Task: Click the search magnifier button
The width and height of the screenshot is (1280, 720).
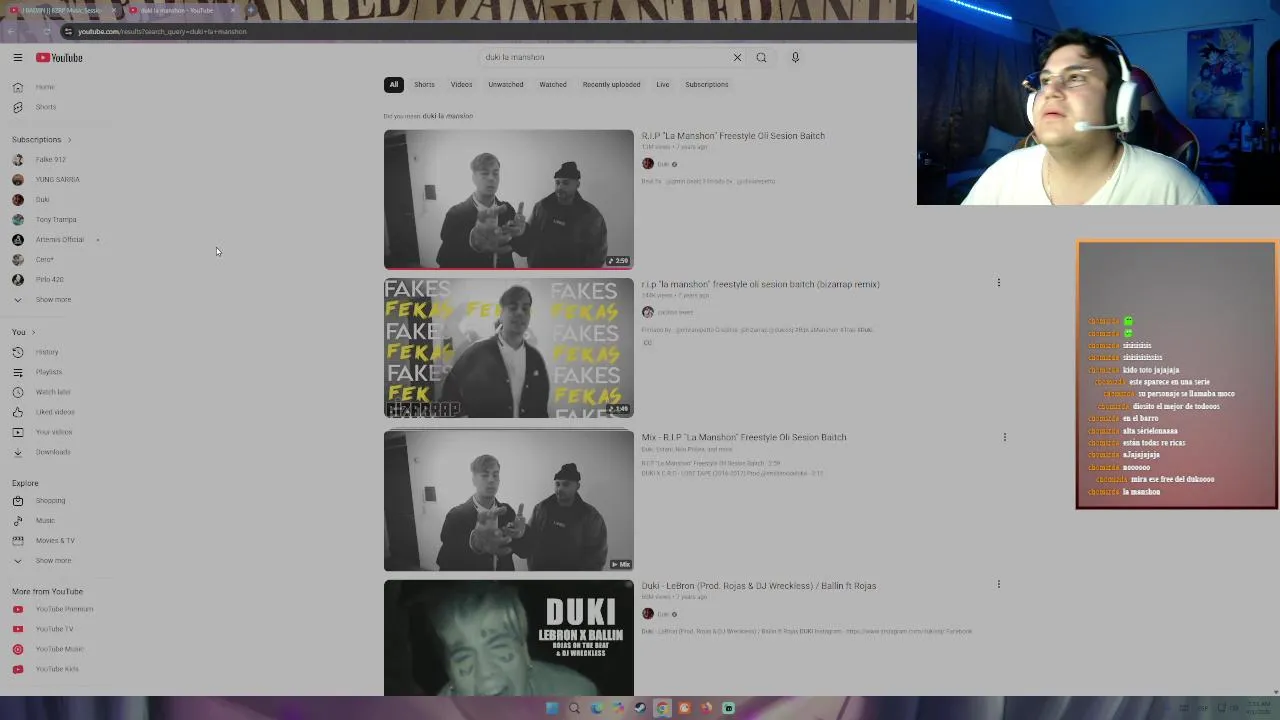Action: (x=761, y=57)
